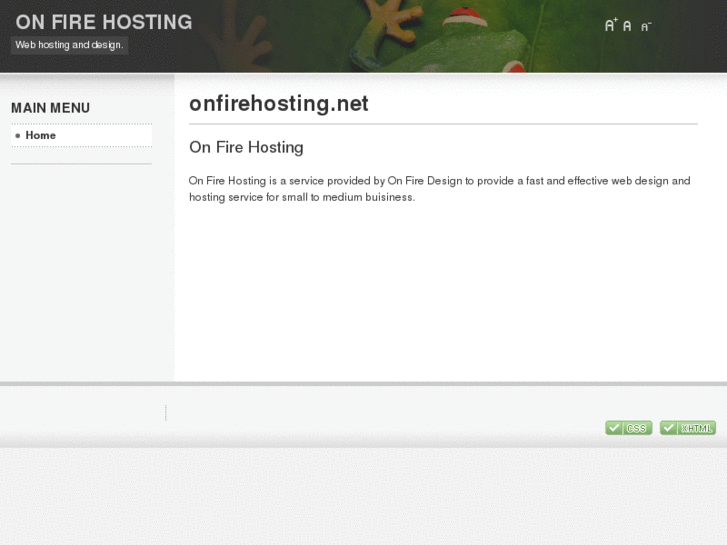This screenshot has width=727, height=545.
Task: Increase font size with A+ icon
Action: click(x=611, y=25)
